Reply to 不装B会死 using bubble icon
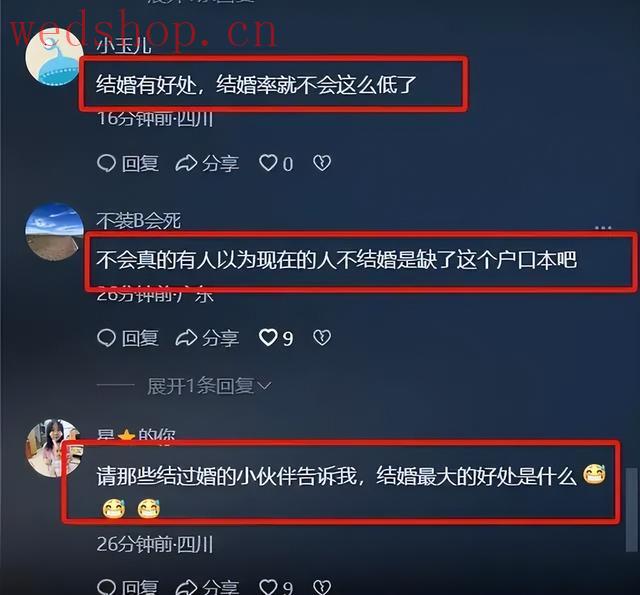640x595 pixels. pyautogui.click(x=107, y=338)
